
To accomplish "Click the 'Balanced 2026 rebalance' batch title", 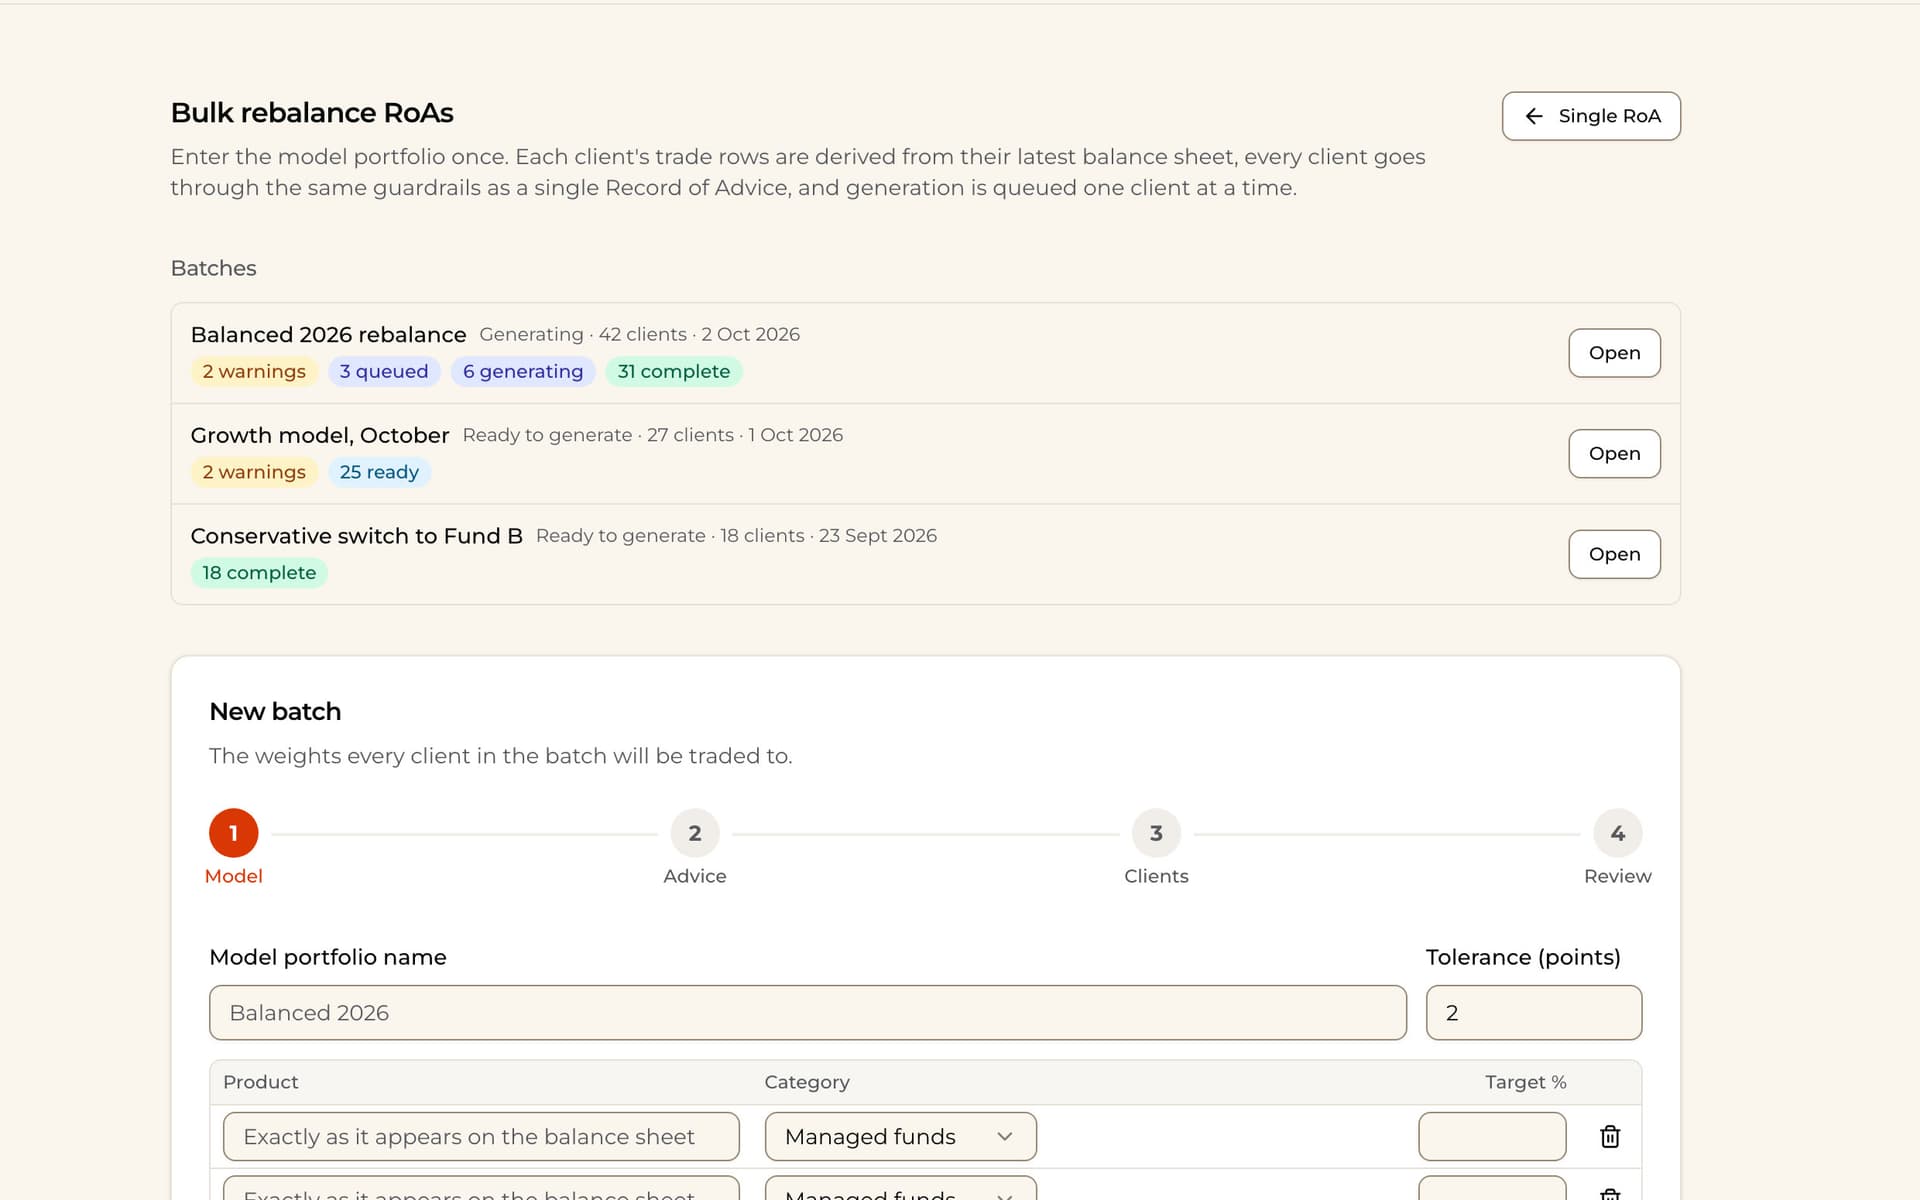I will click(x=328, y=334).
